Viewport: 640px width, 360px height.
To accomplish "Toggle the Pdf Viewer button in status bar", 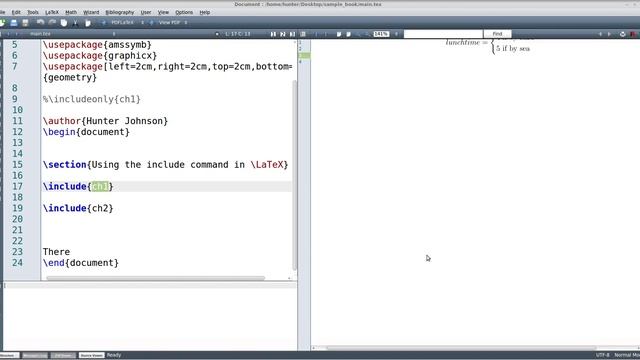I will [x=63, y=356].
